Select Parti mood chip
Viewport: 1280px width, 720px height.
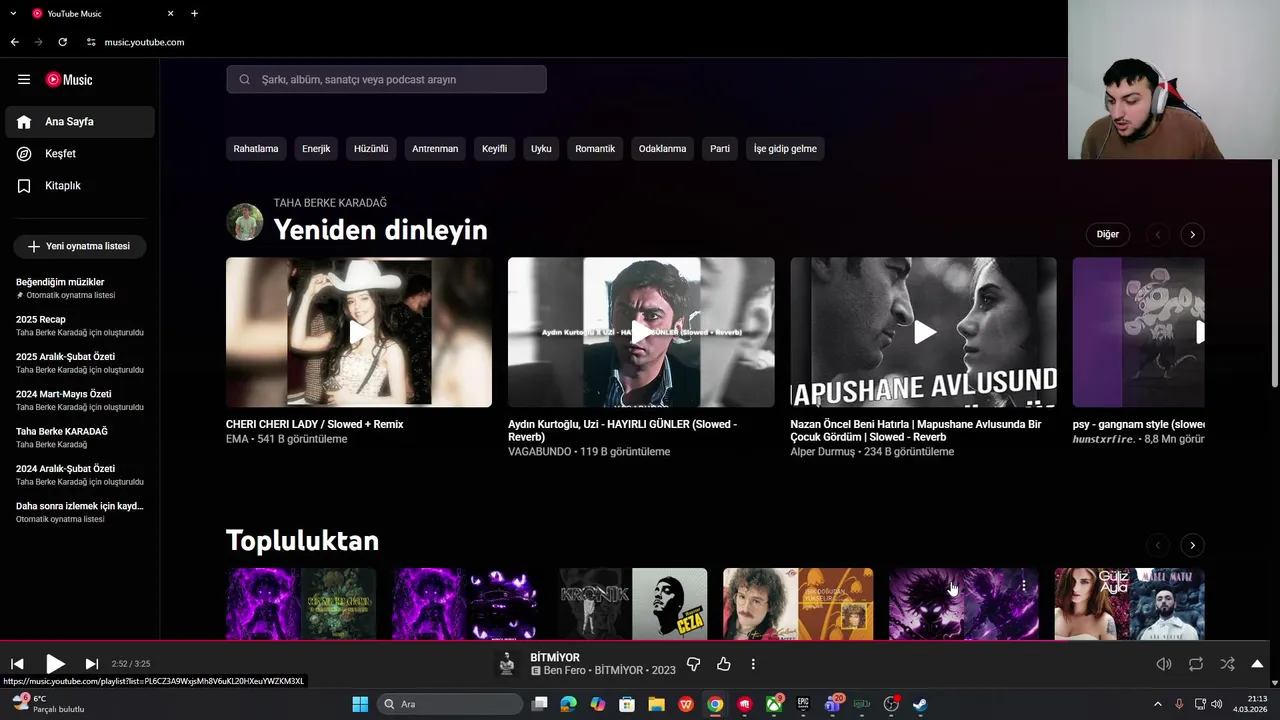click(720, 149)
